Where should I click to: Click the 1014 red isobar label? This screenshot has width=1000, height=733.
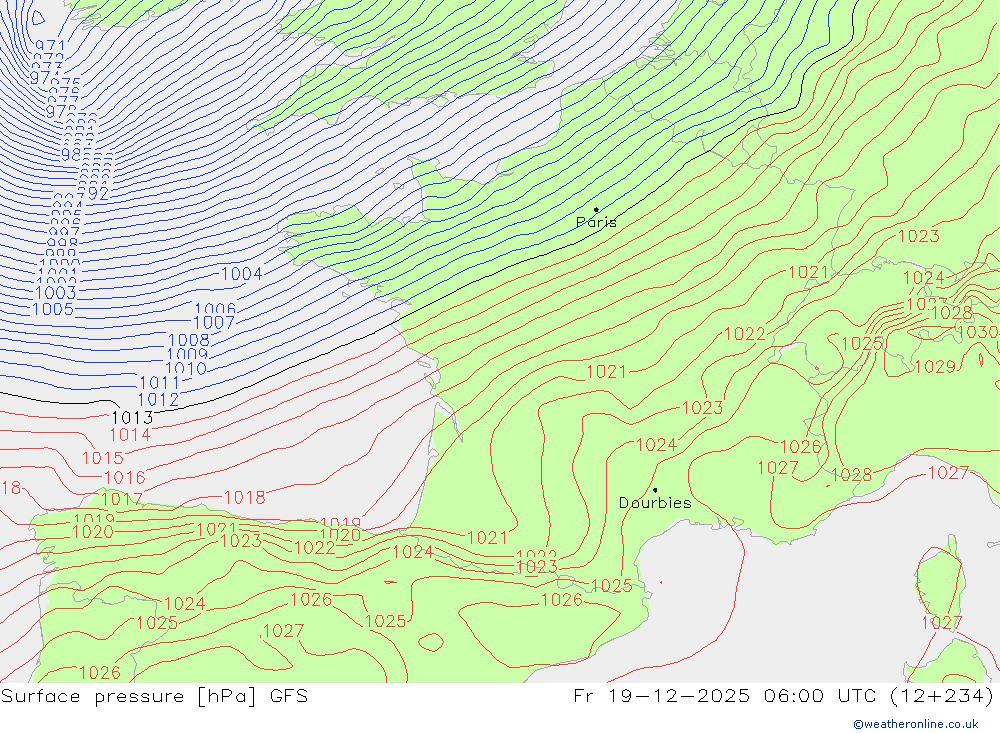point(130,435)
